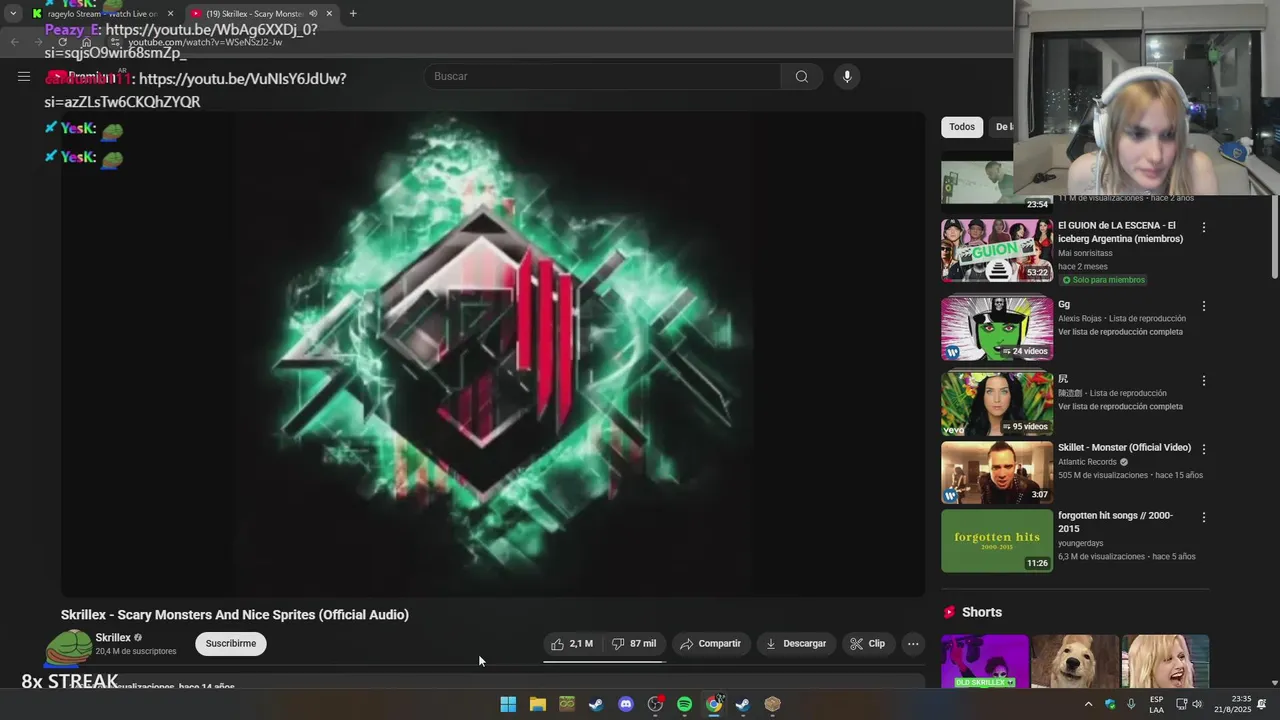The height and width of the screenshot is (720, 1280).
Task: Open options for Skillet Monster video
Action: 1204,449
